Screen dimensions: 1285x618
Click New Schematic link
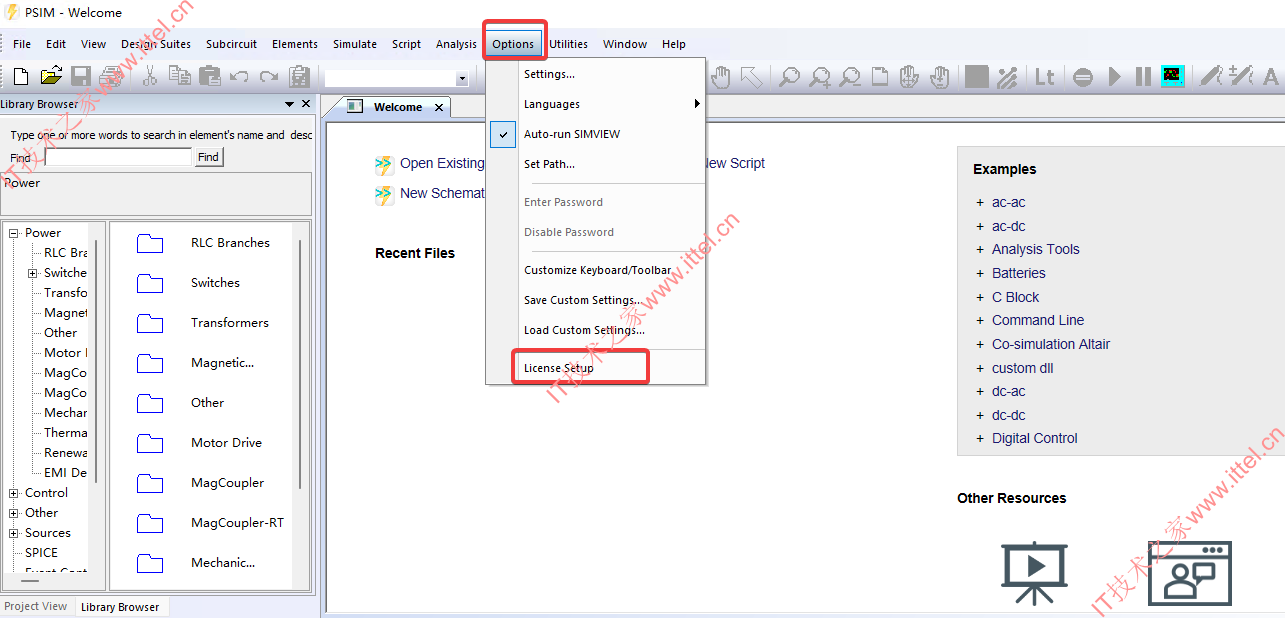point(442,193)
